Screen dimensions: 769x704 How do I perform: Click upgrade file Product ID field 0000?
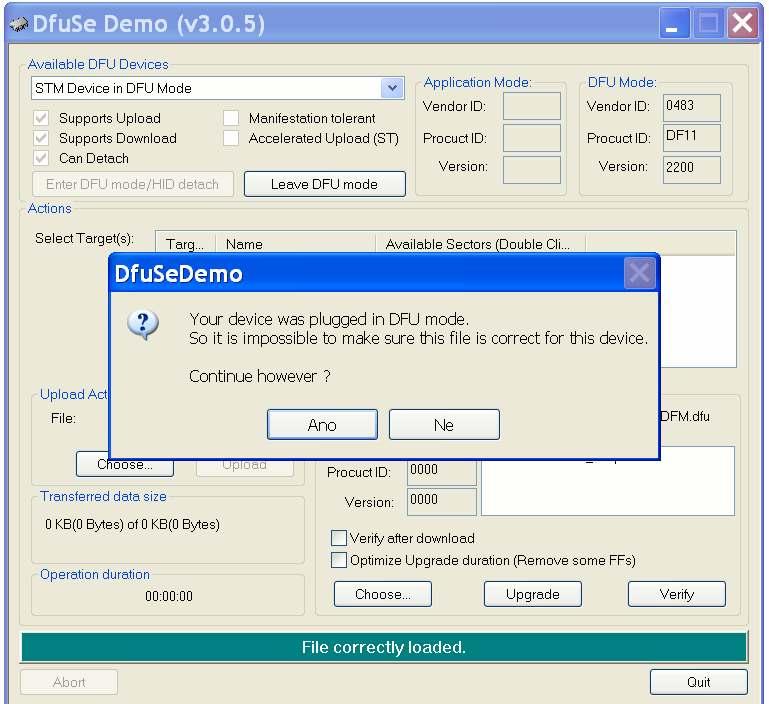[441, 473]
